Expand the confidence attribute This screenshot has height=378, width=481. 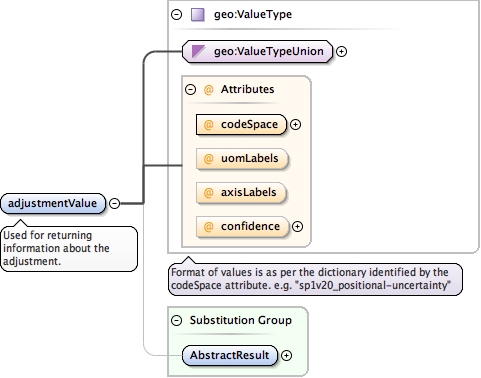pos(297,227)
